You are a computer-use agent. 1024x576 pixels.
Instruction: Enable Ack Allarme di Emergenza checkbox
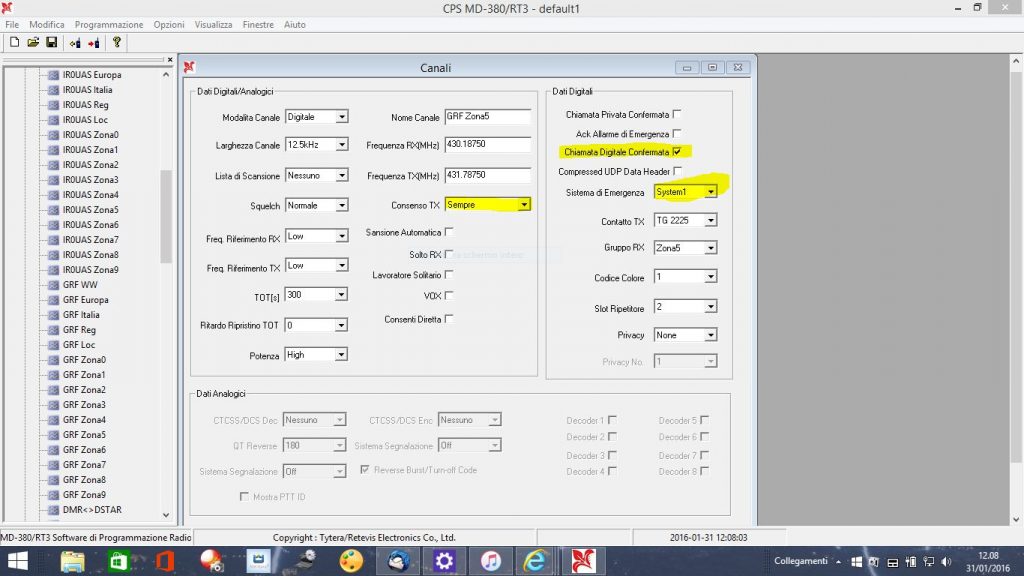click(x=677, y=133)
